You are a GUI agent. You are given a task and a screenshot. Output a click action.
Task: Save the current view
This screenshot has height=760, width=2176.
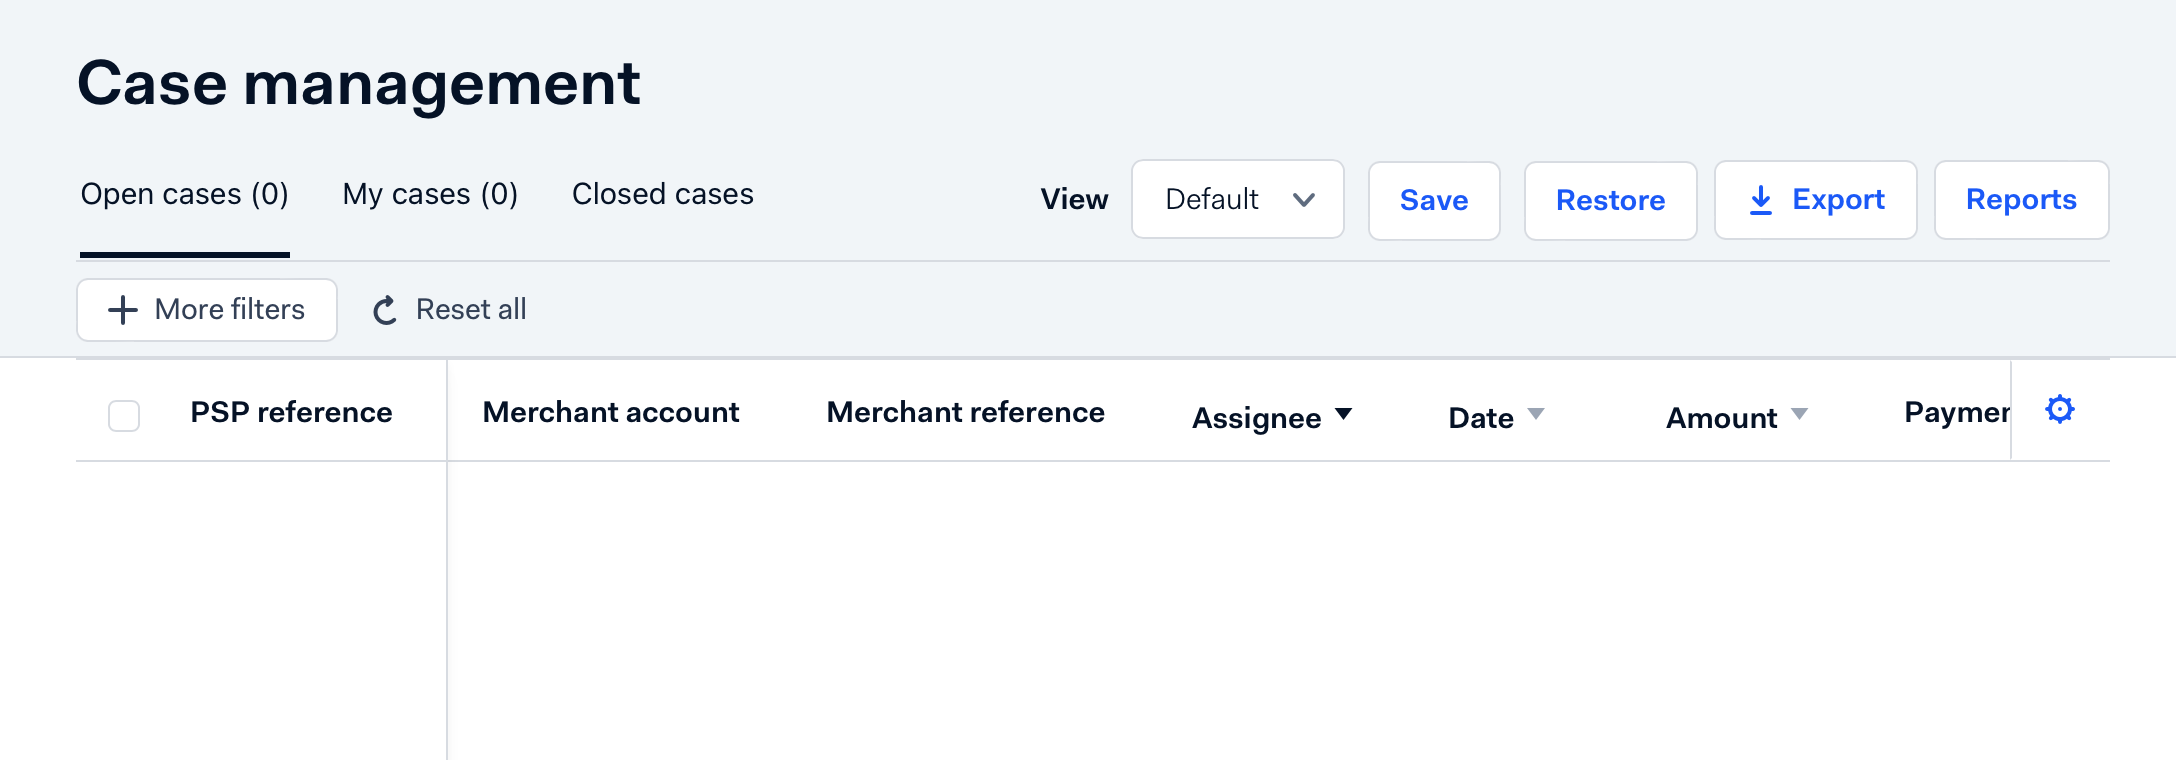(x=1434, y=200)
